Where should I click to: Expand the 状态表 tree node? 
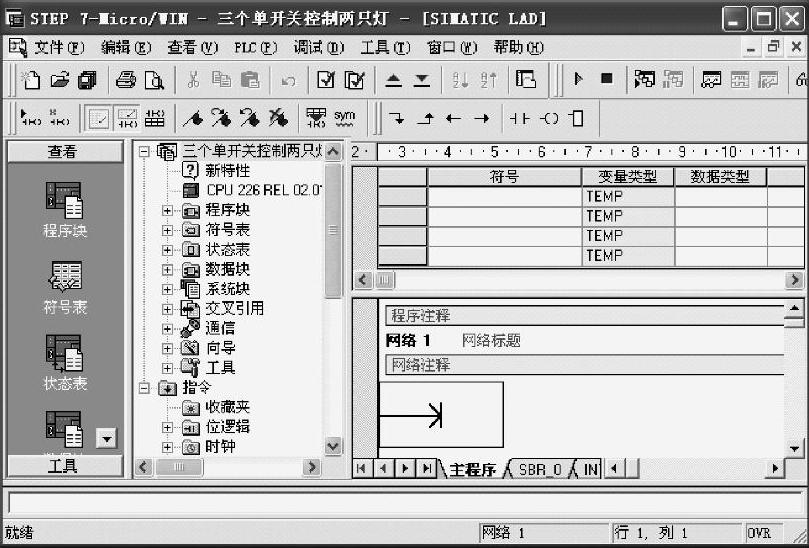pos(167,250)
